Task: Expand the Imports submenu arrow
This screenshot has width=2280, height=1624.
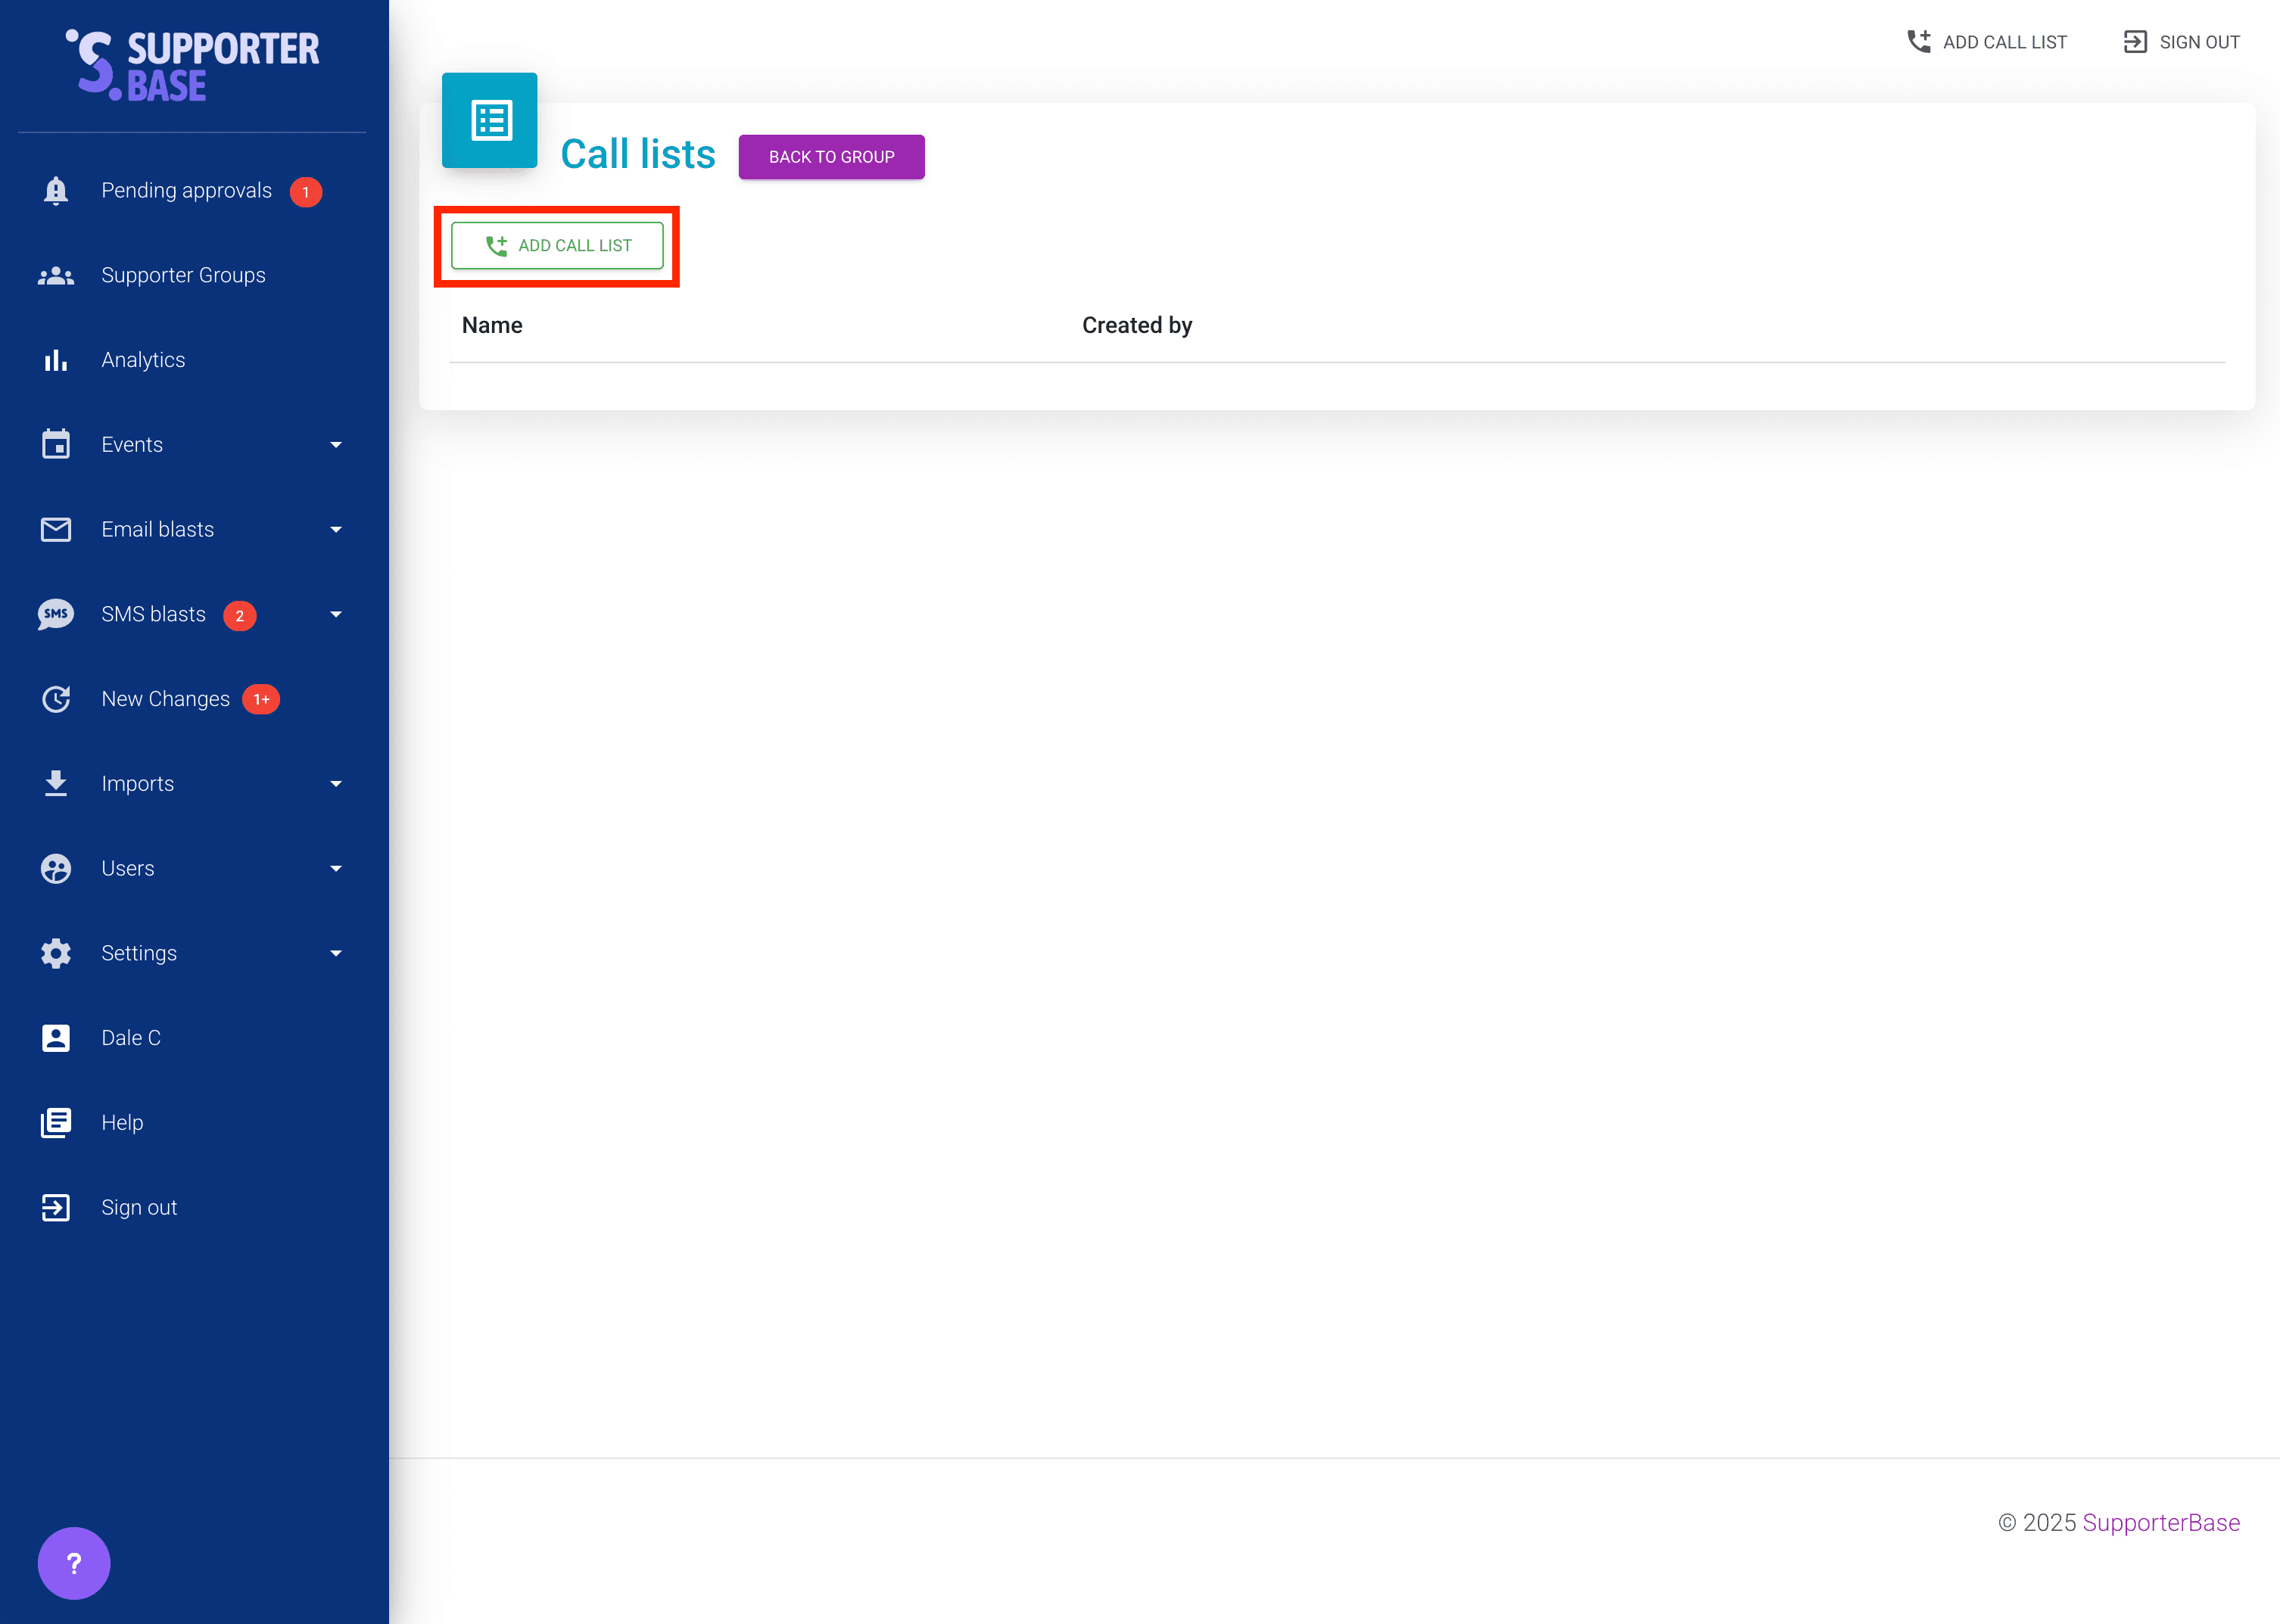Action: pyautogui.click(x=336, y=784)
